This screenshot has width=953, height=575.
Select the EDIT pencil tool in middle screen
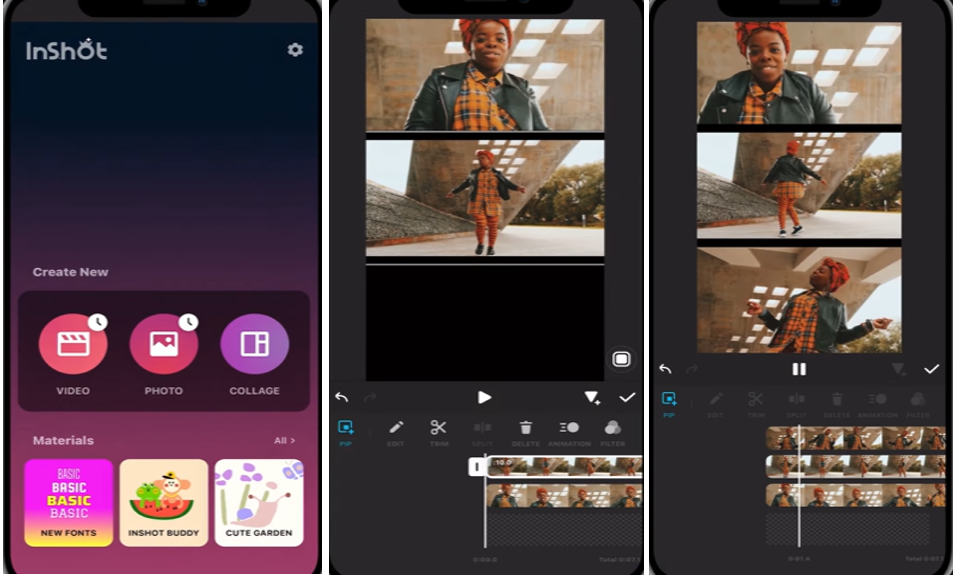pos(396,433)
